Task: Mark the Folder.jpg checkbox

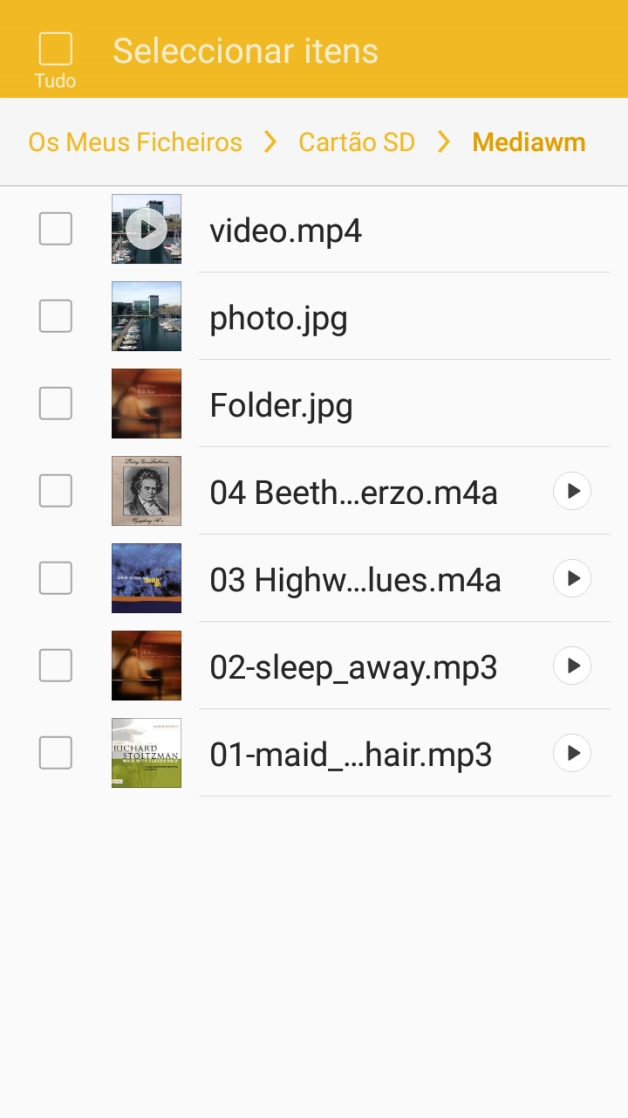Action: click(55, 404)
